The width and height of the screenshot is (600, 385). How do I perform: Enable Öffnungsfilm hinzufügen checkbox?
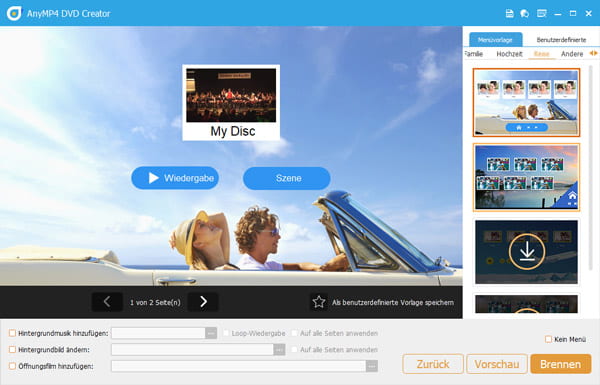click(12, 366)
